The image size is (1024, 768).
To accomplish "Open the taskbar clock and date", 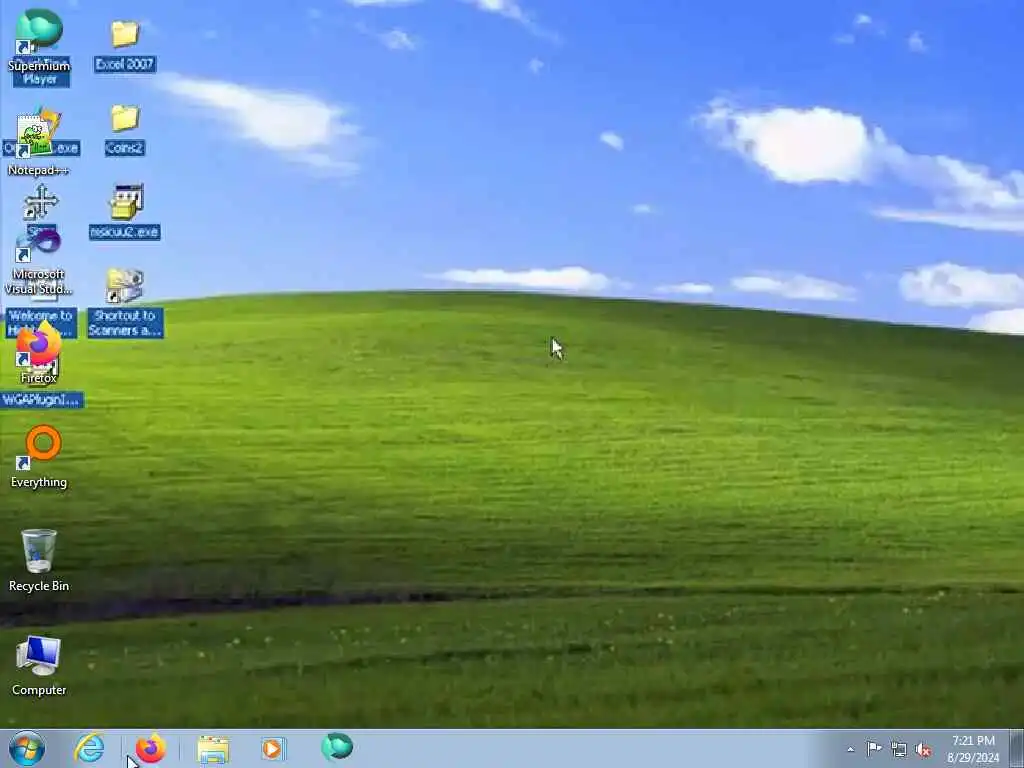I will click(x=973, y=749).
